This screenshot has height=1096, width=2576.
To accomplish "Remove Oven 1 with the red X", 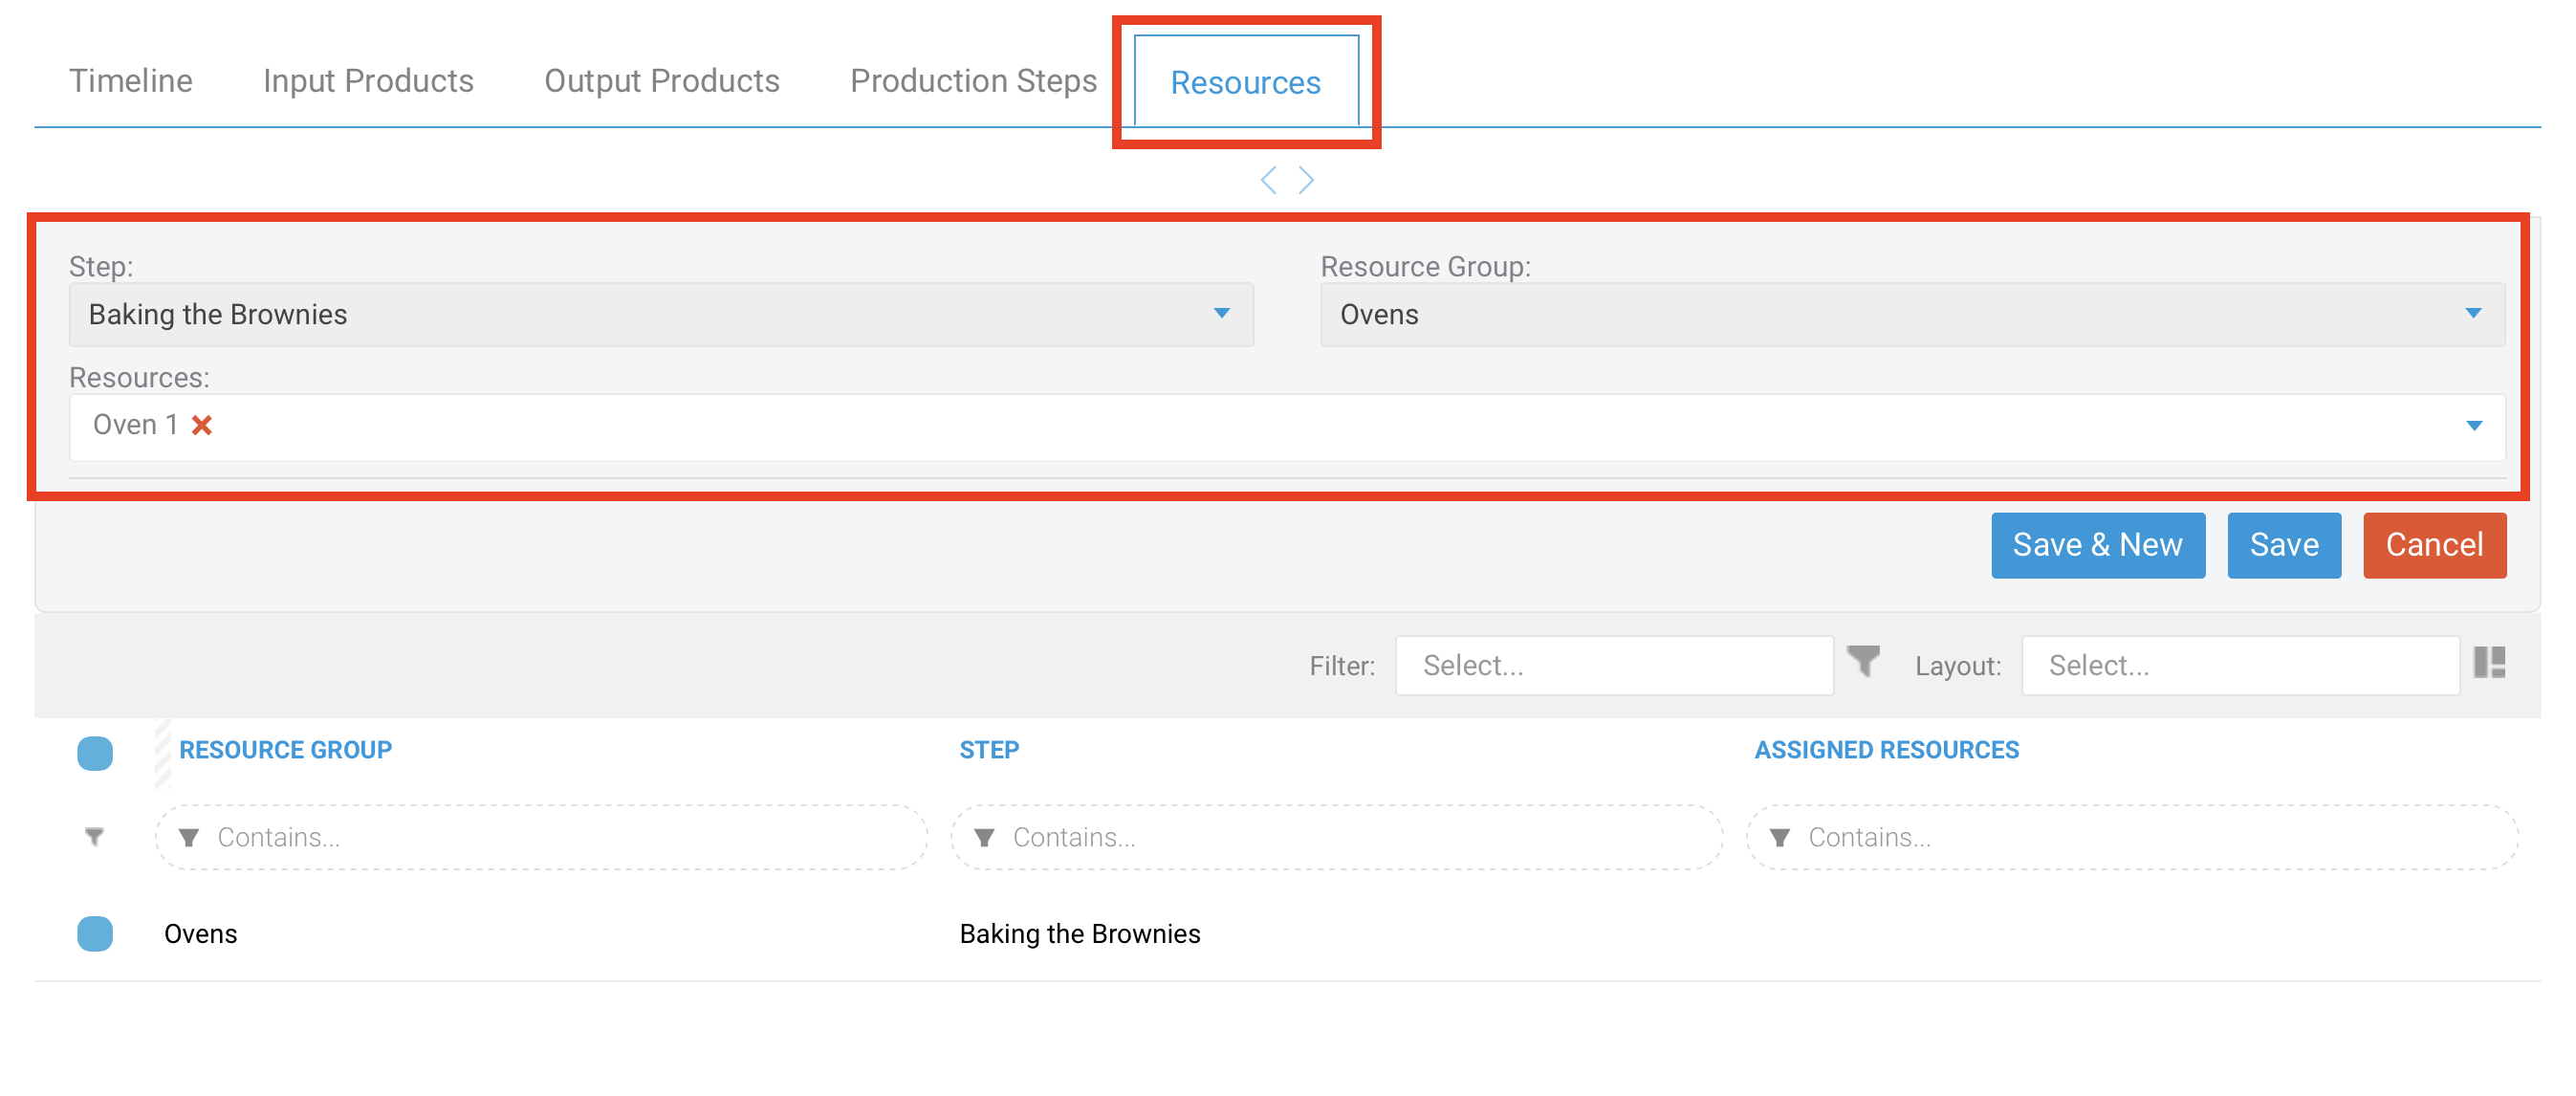I will (202, 425).
